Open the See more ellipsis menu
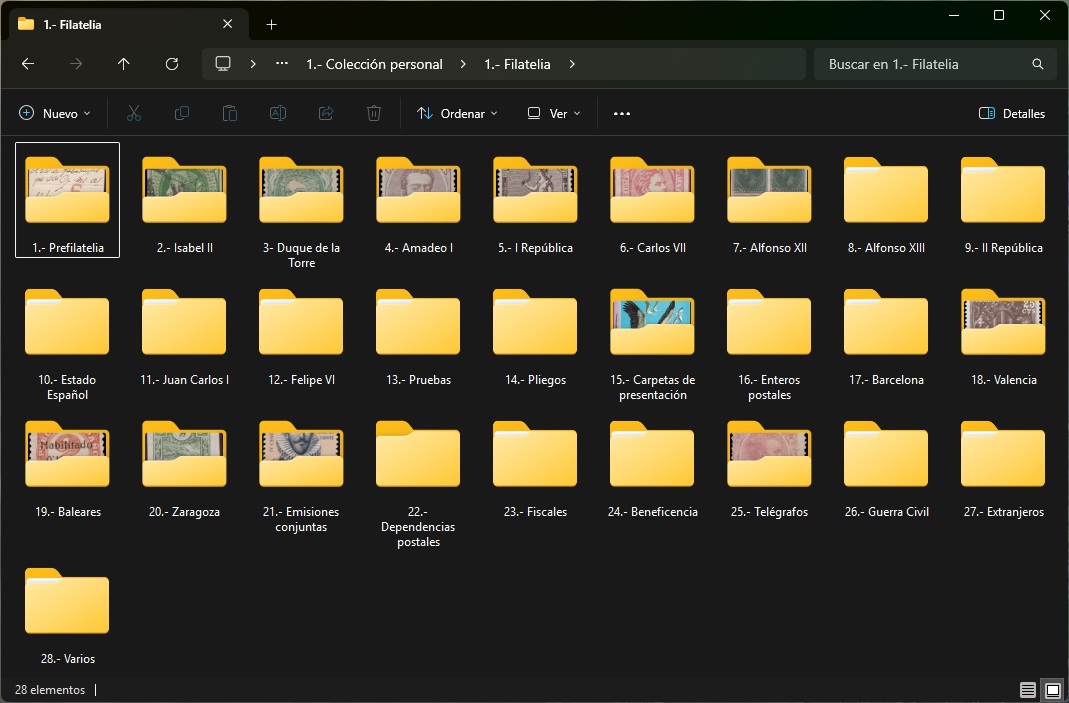 (622, 114)
